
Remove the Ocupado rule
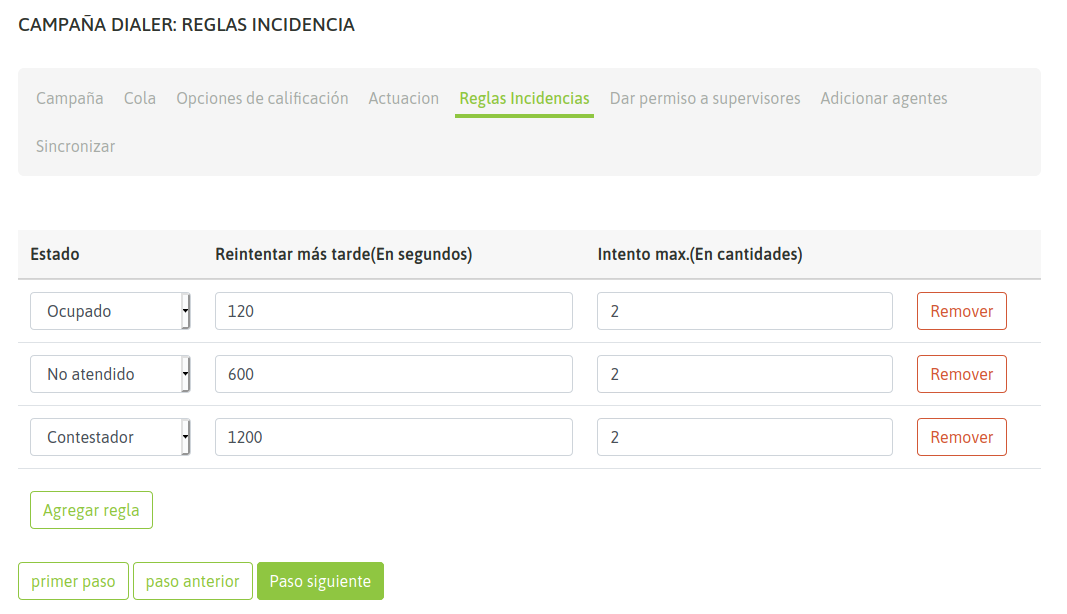coord(961,311)
